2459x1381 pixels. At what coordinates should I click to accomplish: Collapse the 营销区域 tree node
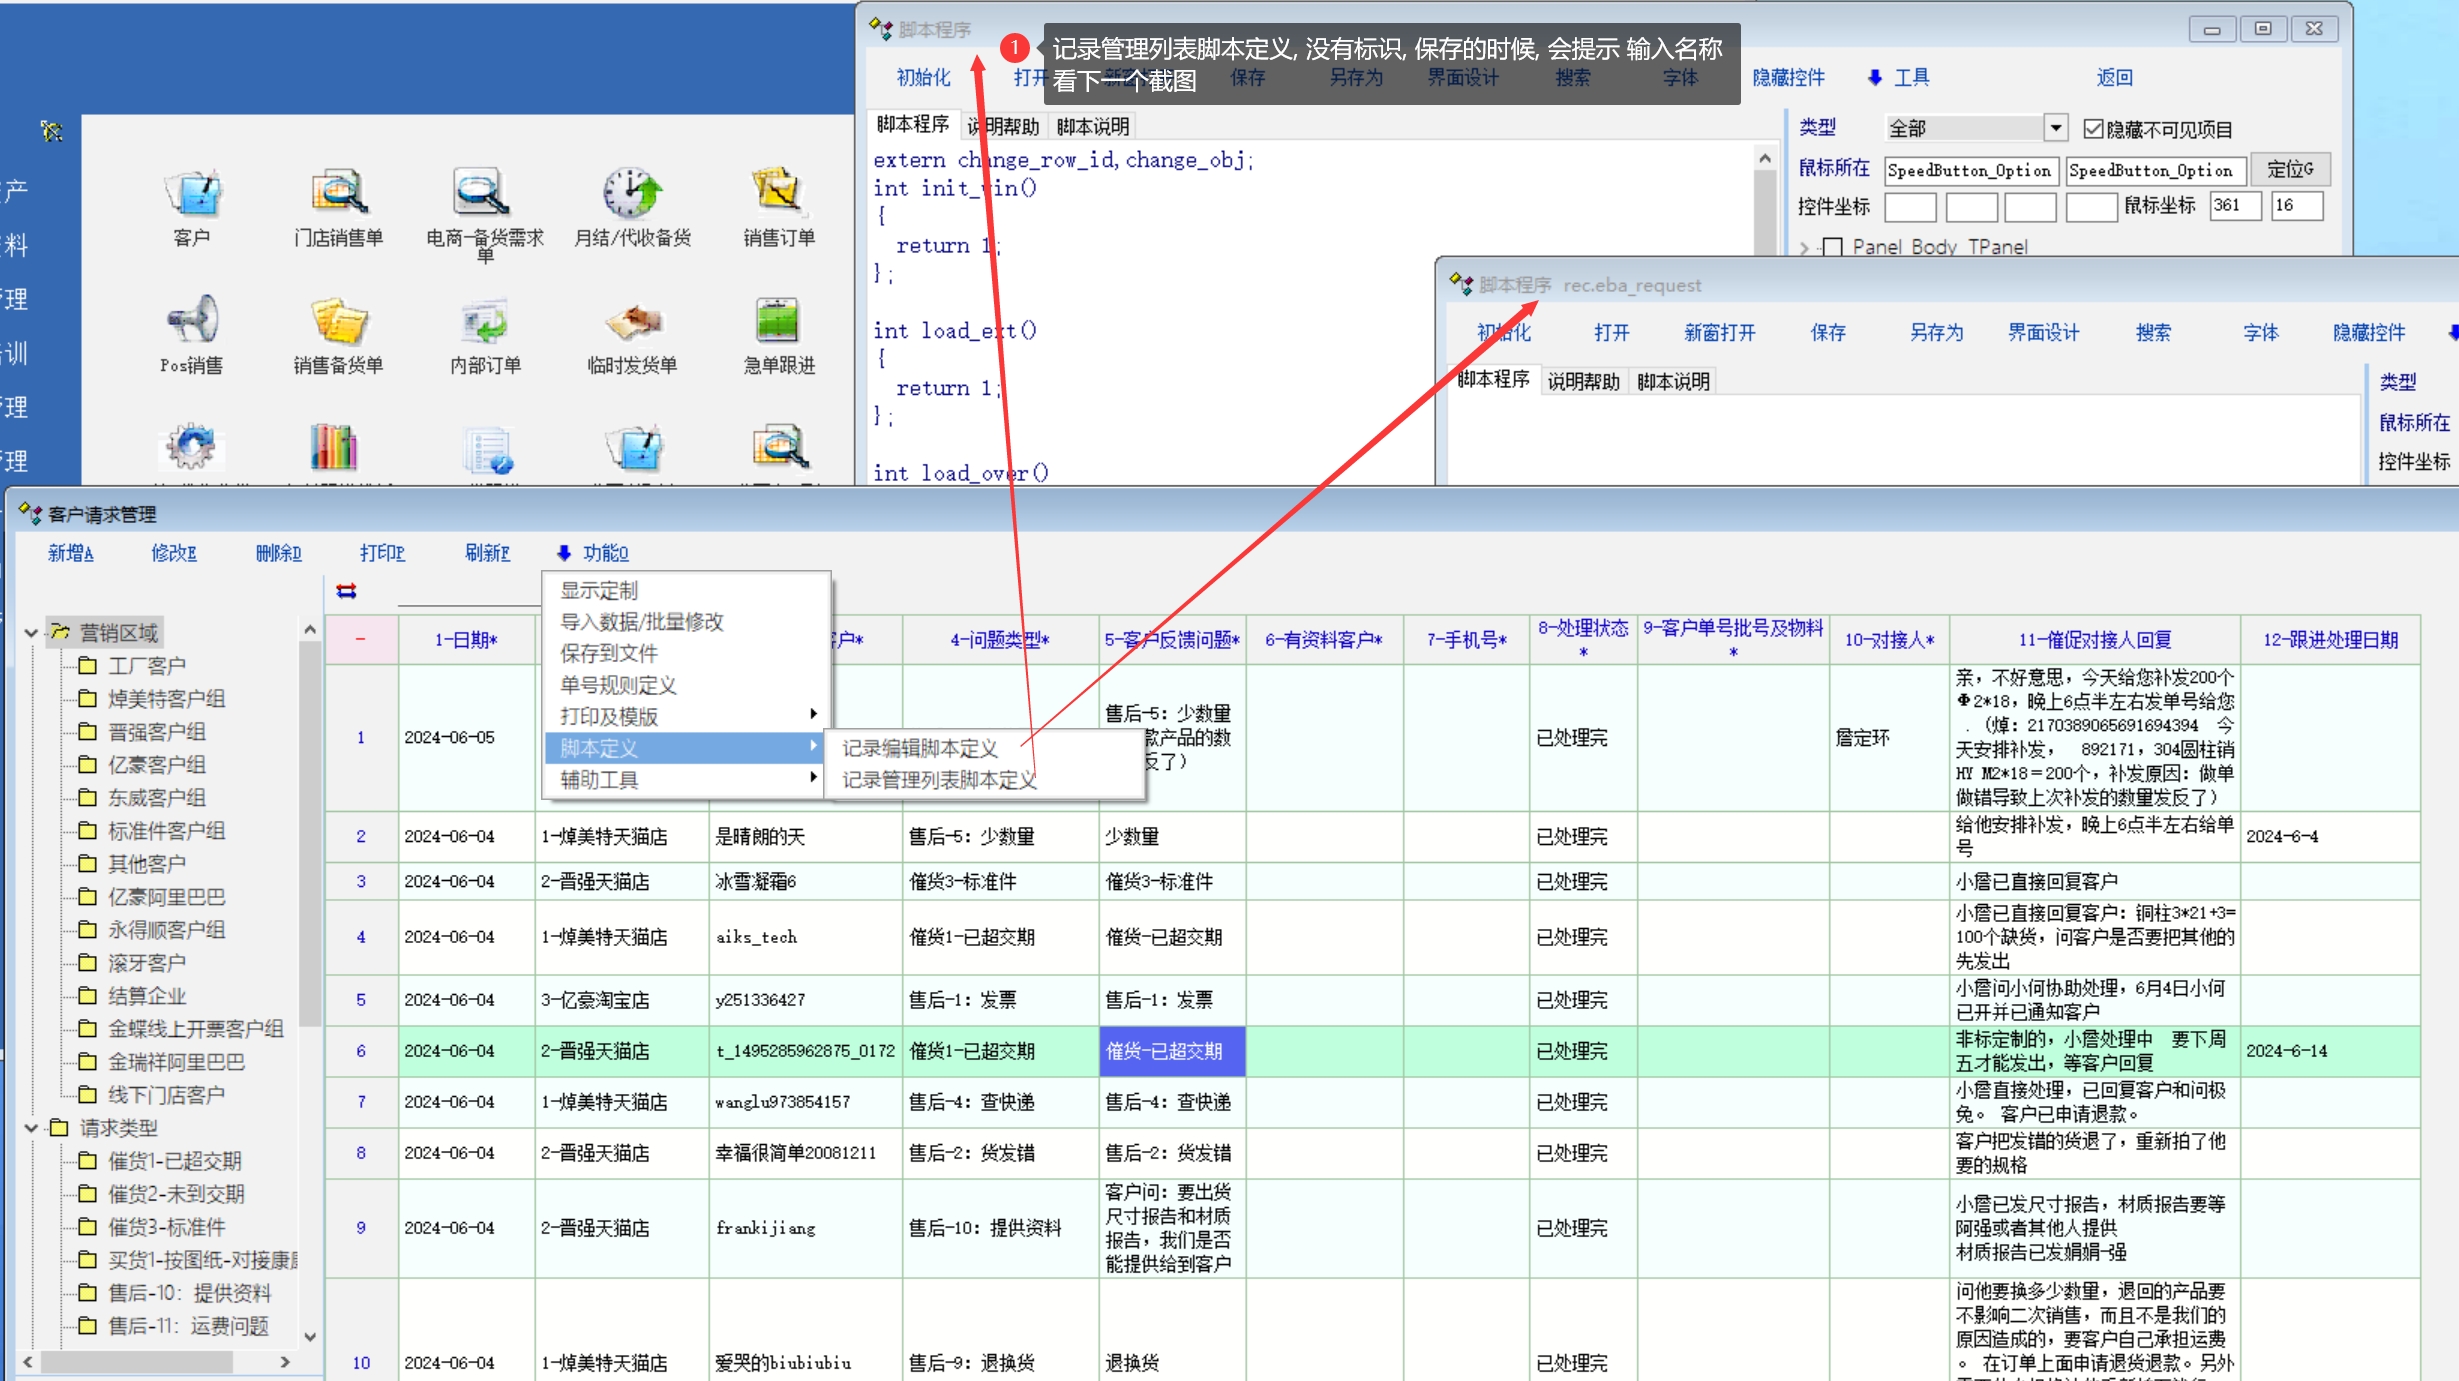pyautogui.click(x=31, y=633)
